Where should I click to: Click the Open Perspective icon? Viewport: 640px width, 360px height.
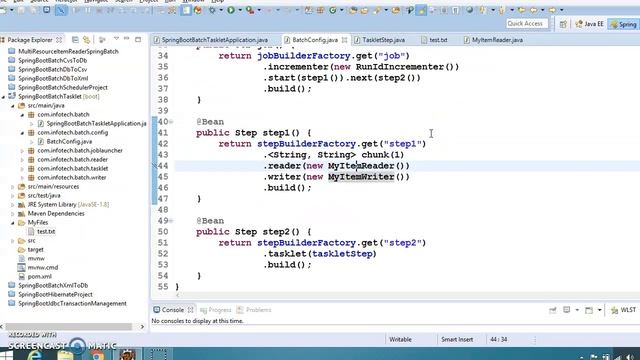pyautogui.click(x=563, y=24)
